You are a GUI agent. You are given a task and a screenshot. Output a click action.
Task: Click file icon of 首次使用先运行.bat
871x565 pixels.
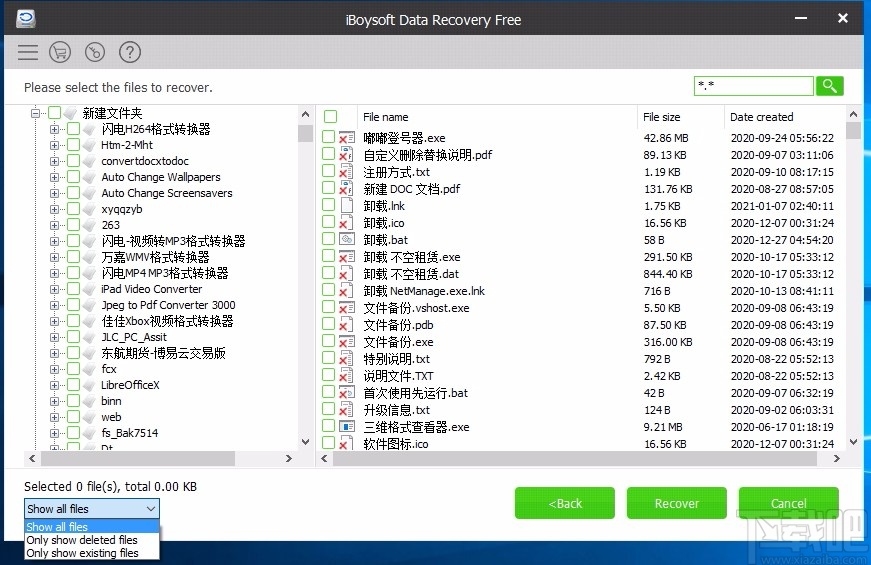pyautogui.click(x=347, y=393)
